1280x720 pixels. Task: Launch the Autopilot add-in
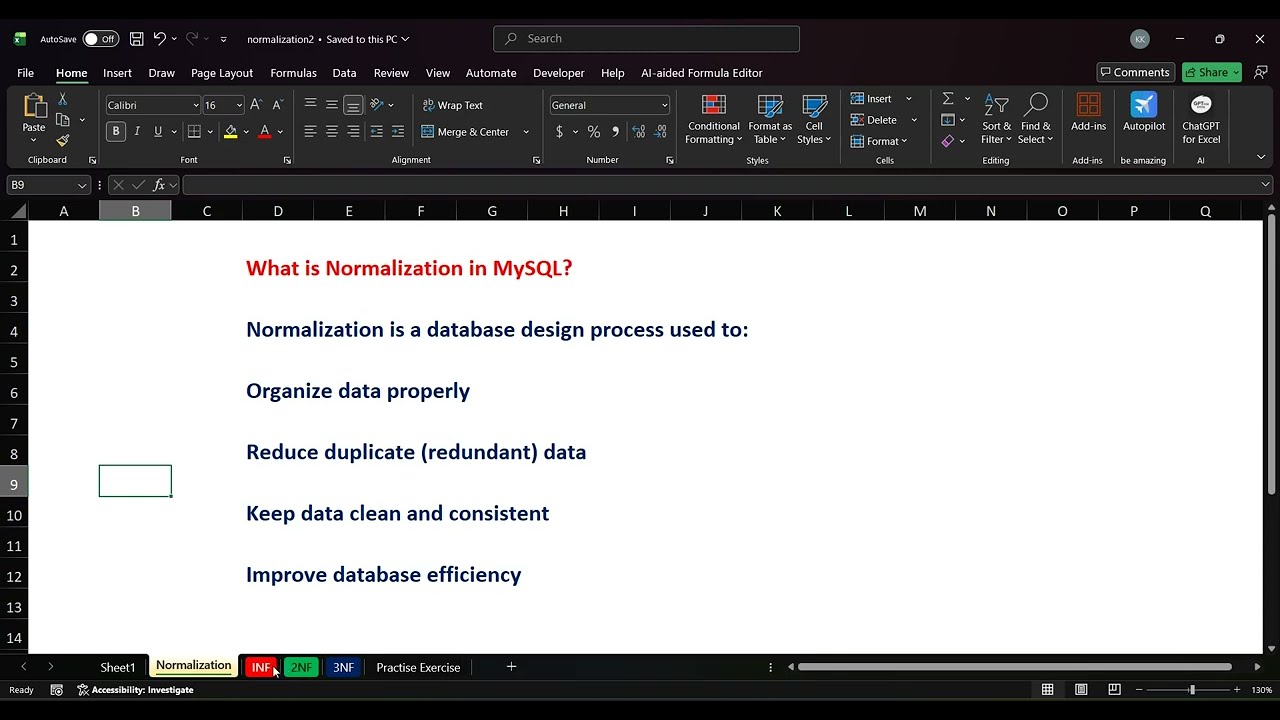pyautogui.click(x=1144, y=112)
